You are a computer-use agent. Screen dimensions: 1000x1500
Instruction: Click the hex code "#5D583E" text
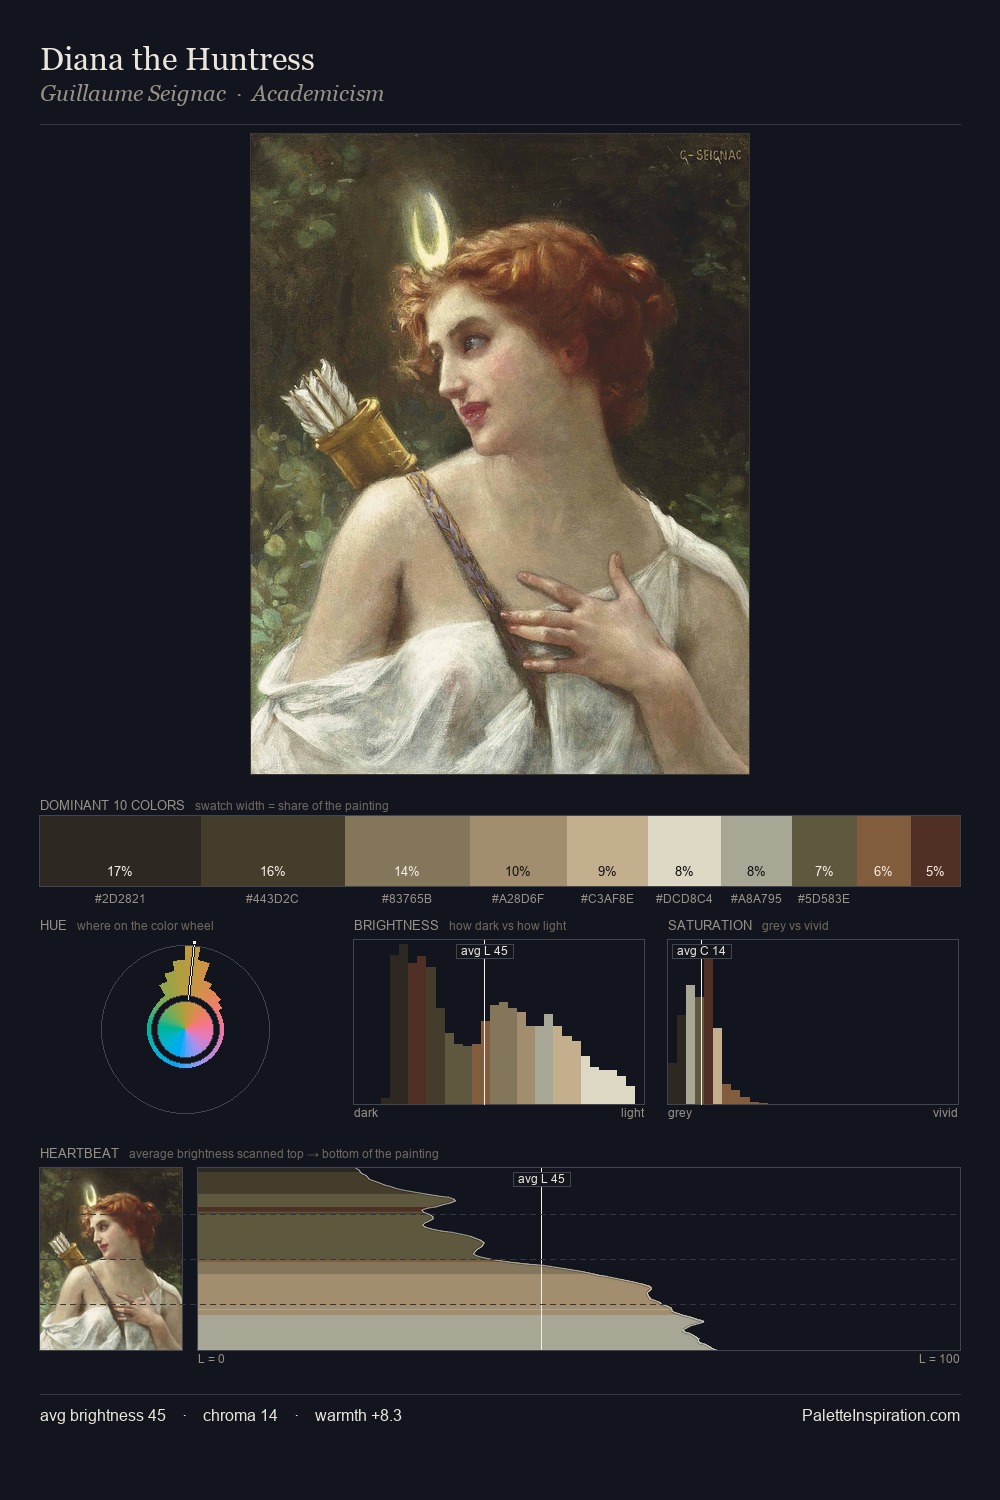[824, 899]
